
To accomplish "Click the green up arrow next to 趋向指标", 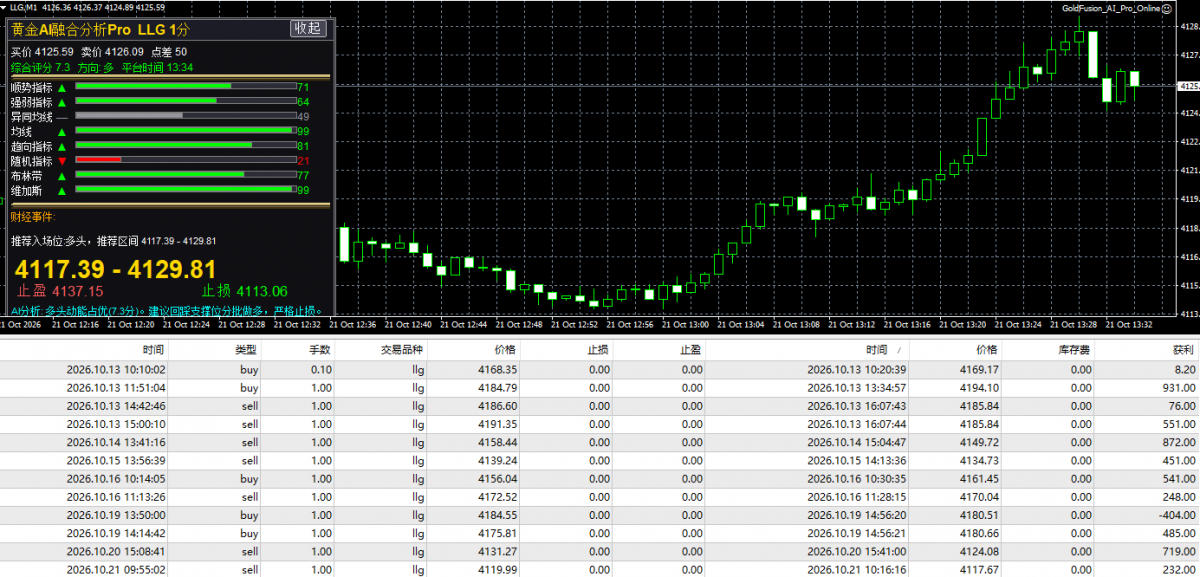I will pos(62,146).
